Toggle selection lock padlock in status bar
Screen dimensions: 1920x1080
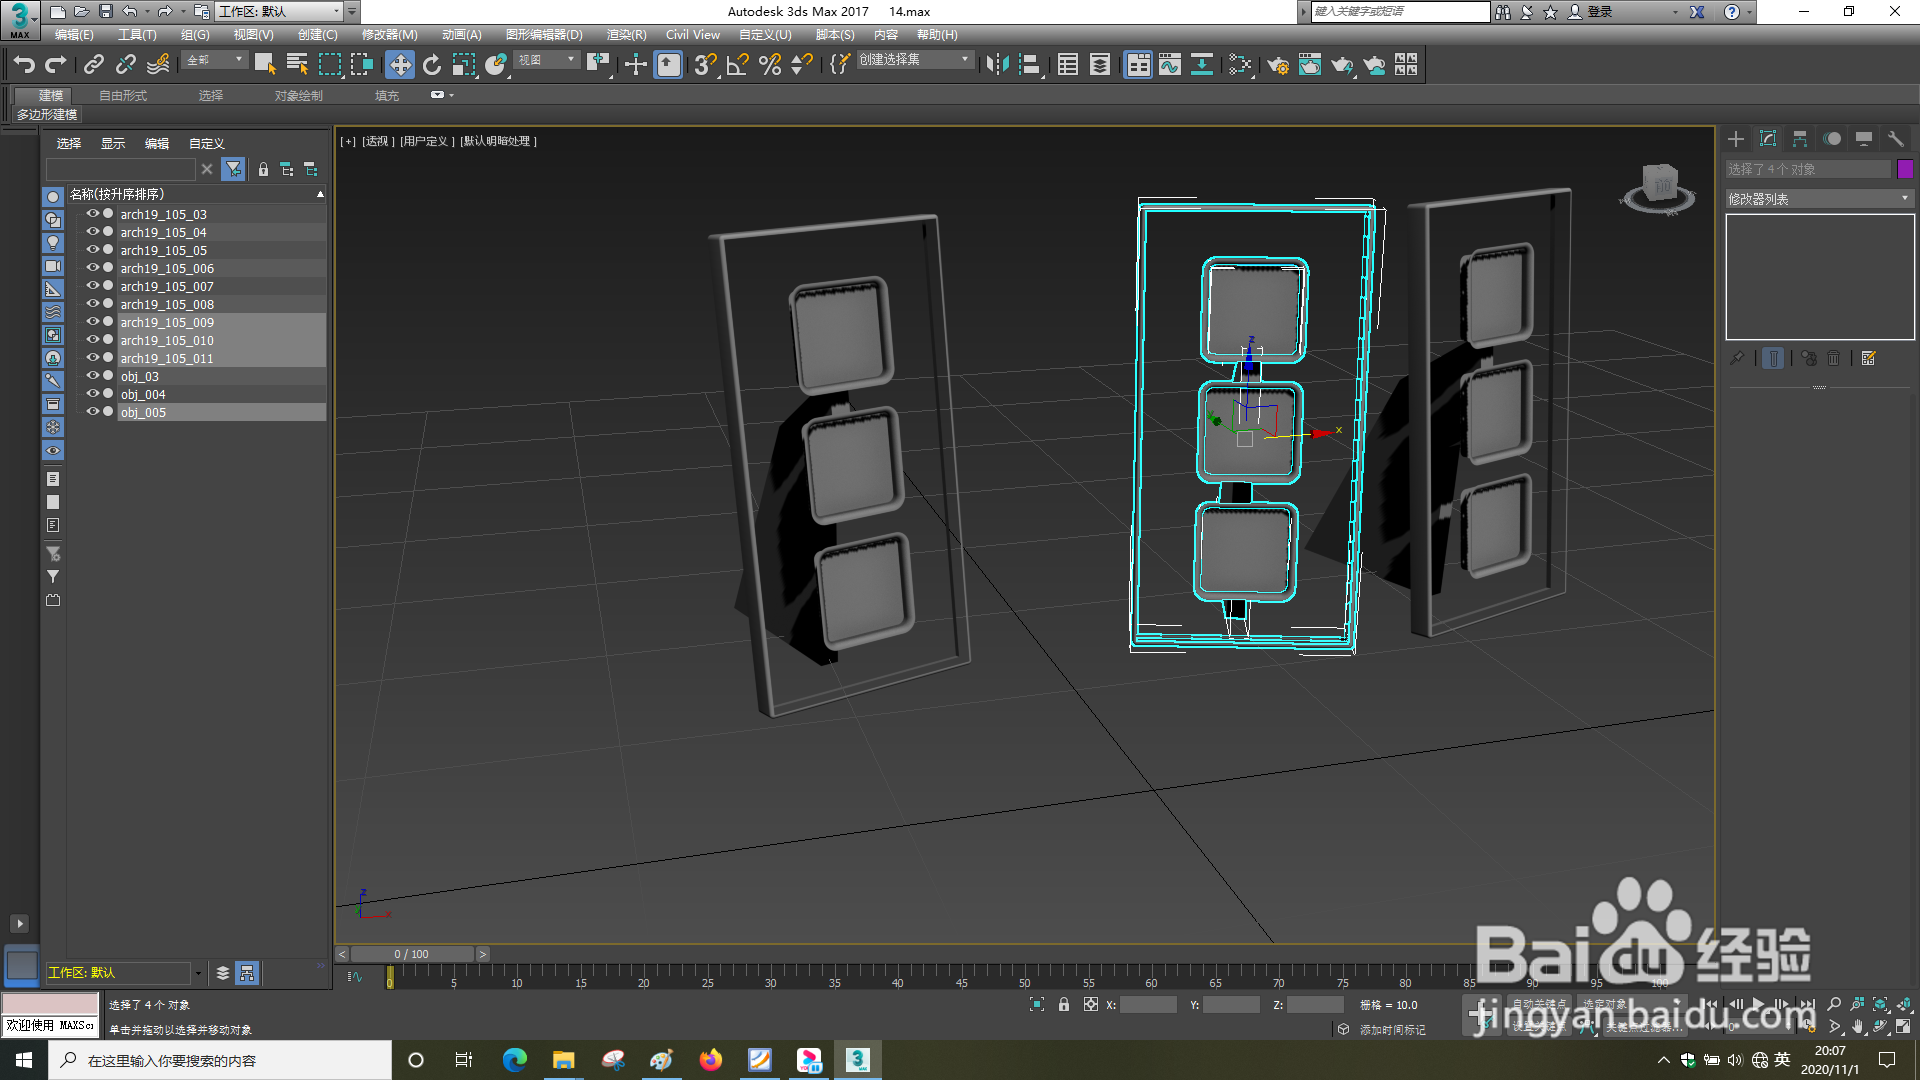click(1064, 1005)
